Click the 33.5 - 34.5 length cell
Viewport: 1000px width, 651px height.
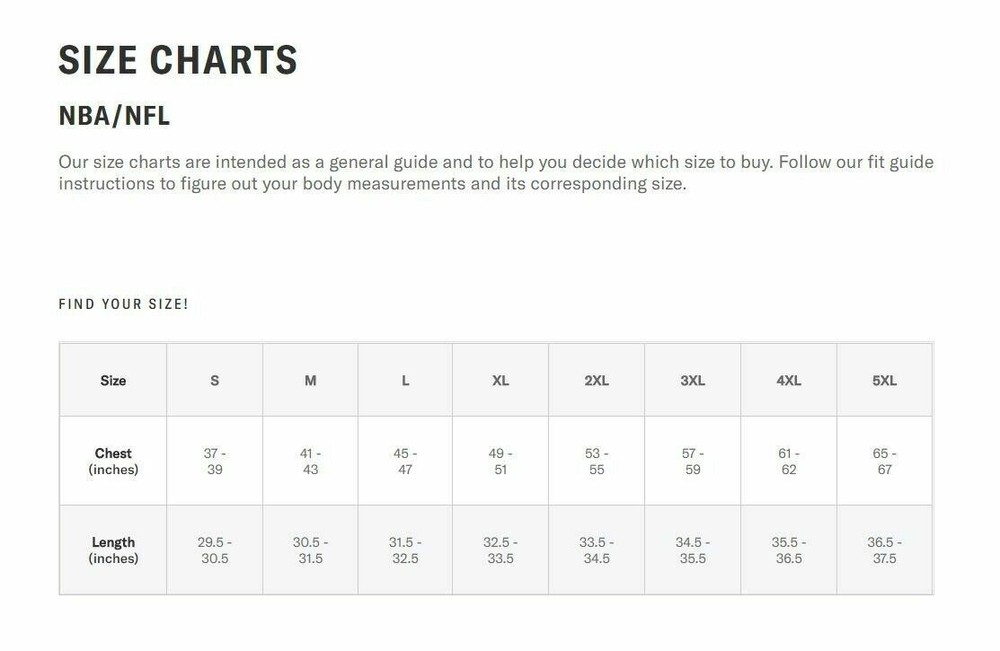[x=596, y=550]
